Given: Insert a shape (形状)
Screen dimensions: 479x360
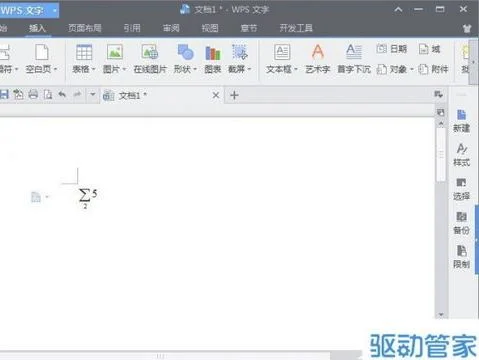Looking at the screenshot, I should (185, 59).
